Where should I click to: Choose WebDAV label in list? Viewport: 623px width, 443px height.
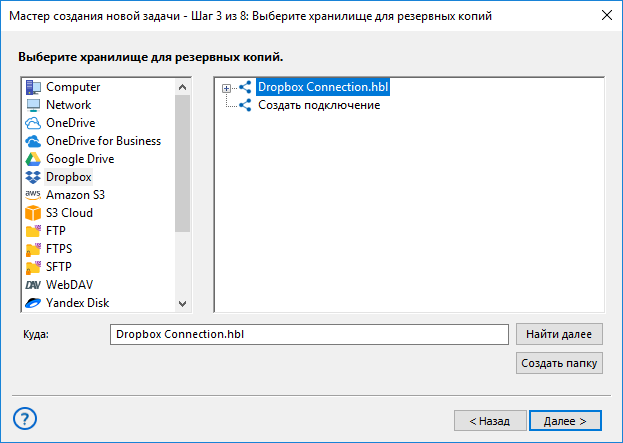coord(70,285)
